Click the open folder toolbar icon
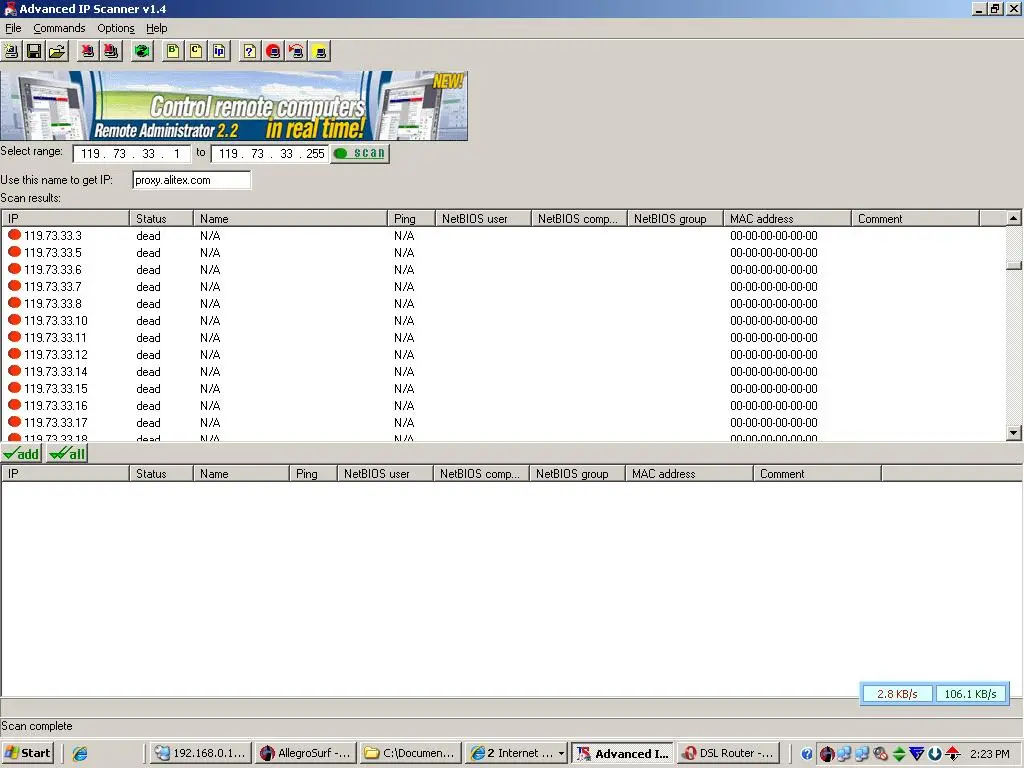Image resolution: width=1024 pixels, height=768 pixels. tap(57, 51)
